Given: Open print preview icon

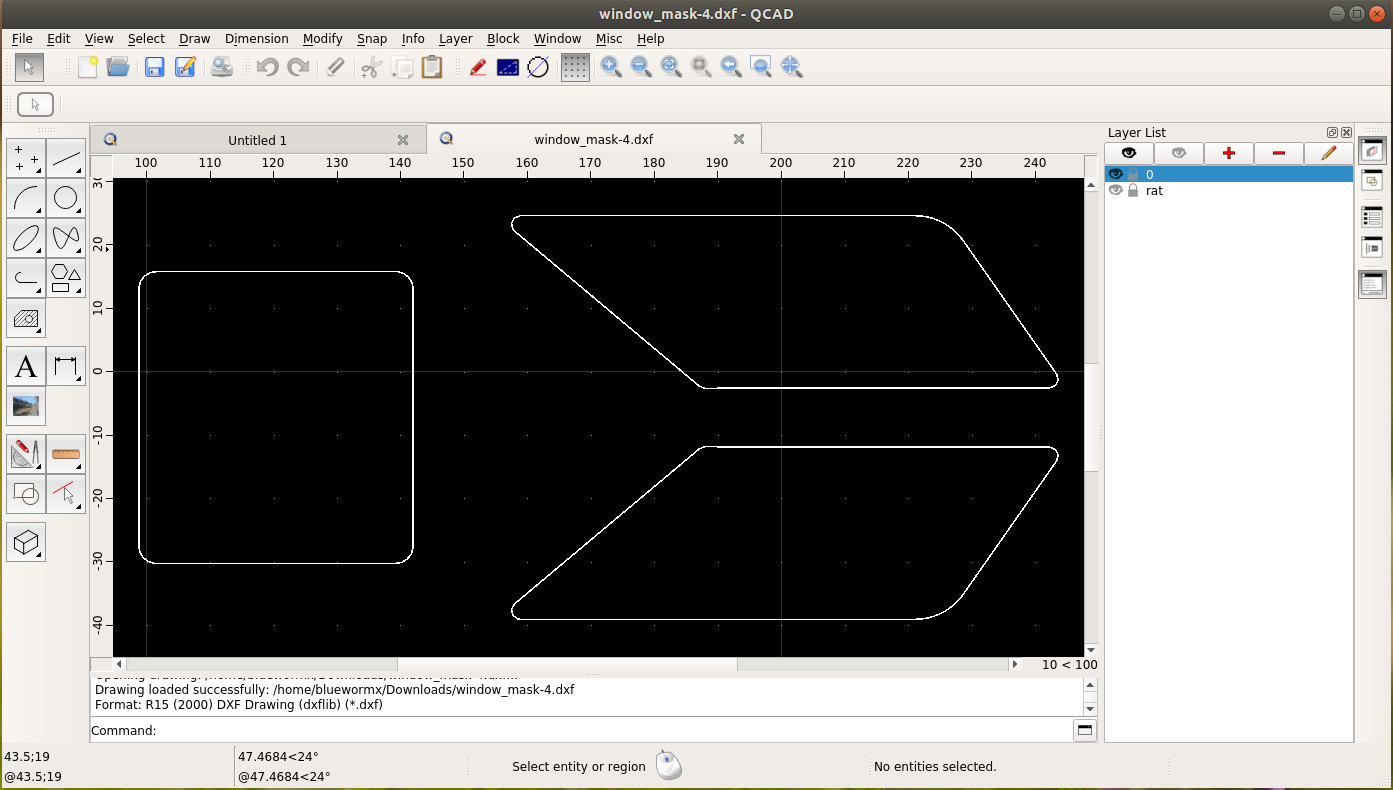Looking at the screenshot, I should click(222, 67).
